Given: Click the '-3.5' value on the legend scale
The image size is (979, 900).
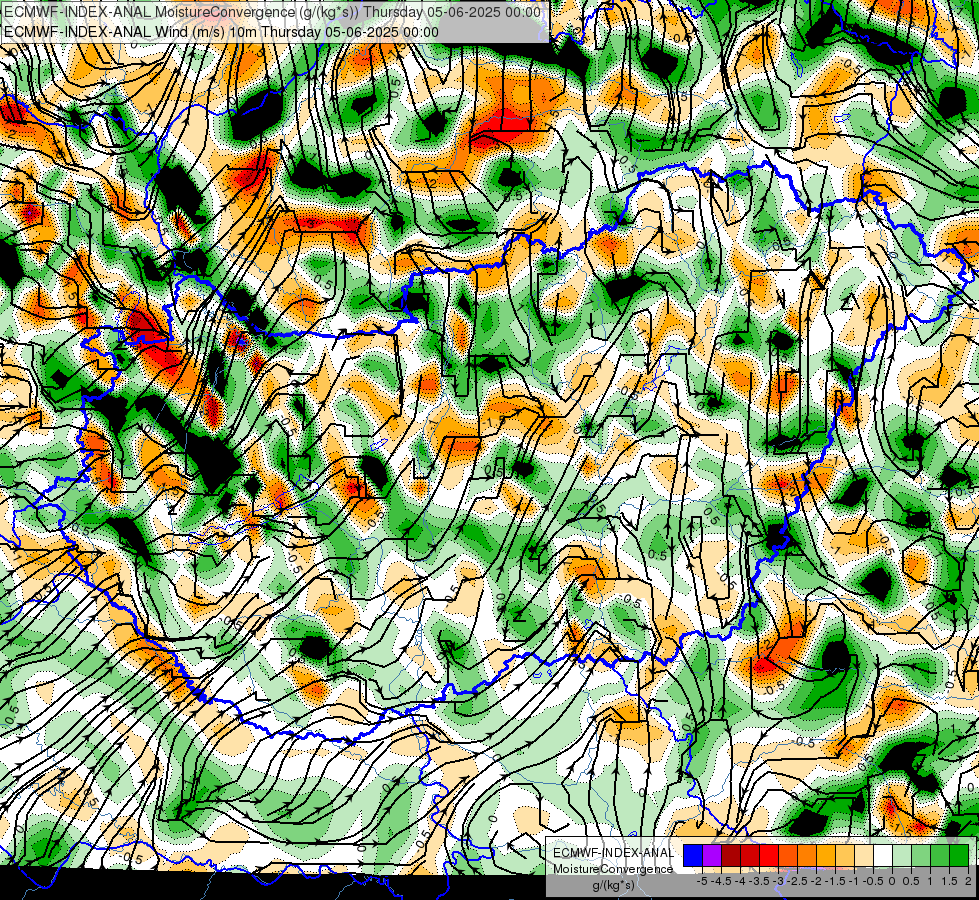Looking at the screenshot, I should [760, 881].
